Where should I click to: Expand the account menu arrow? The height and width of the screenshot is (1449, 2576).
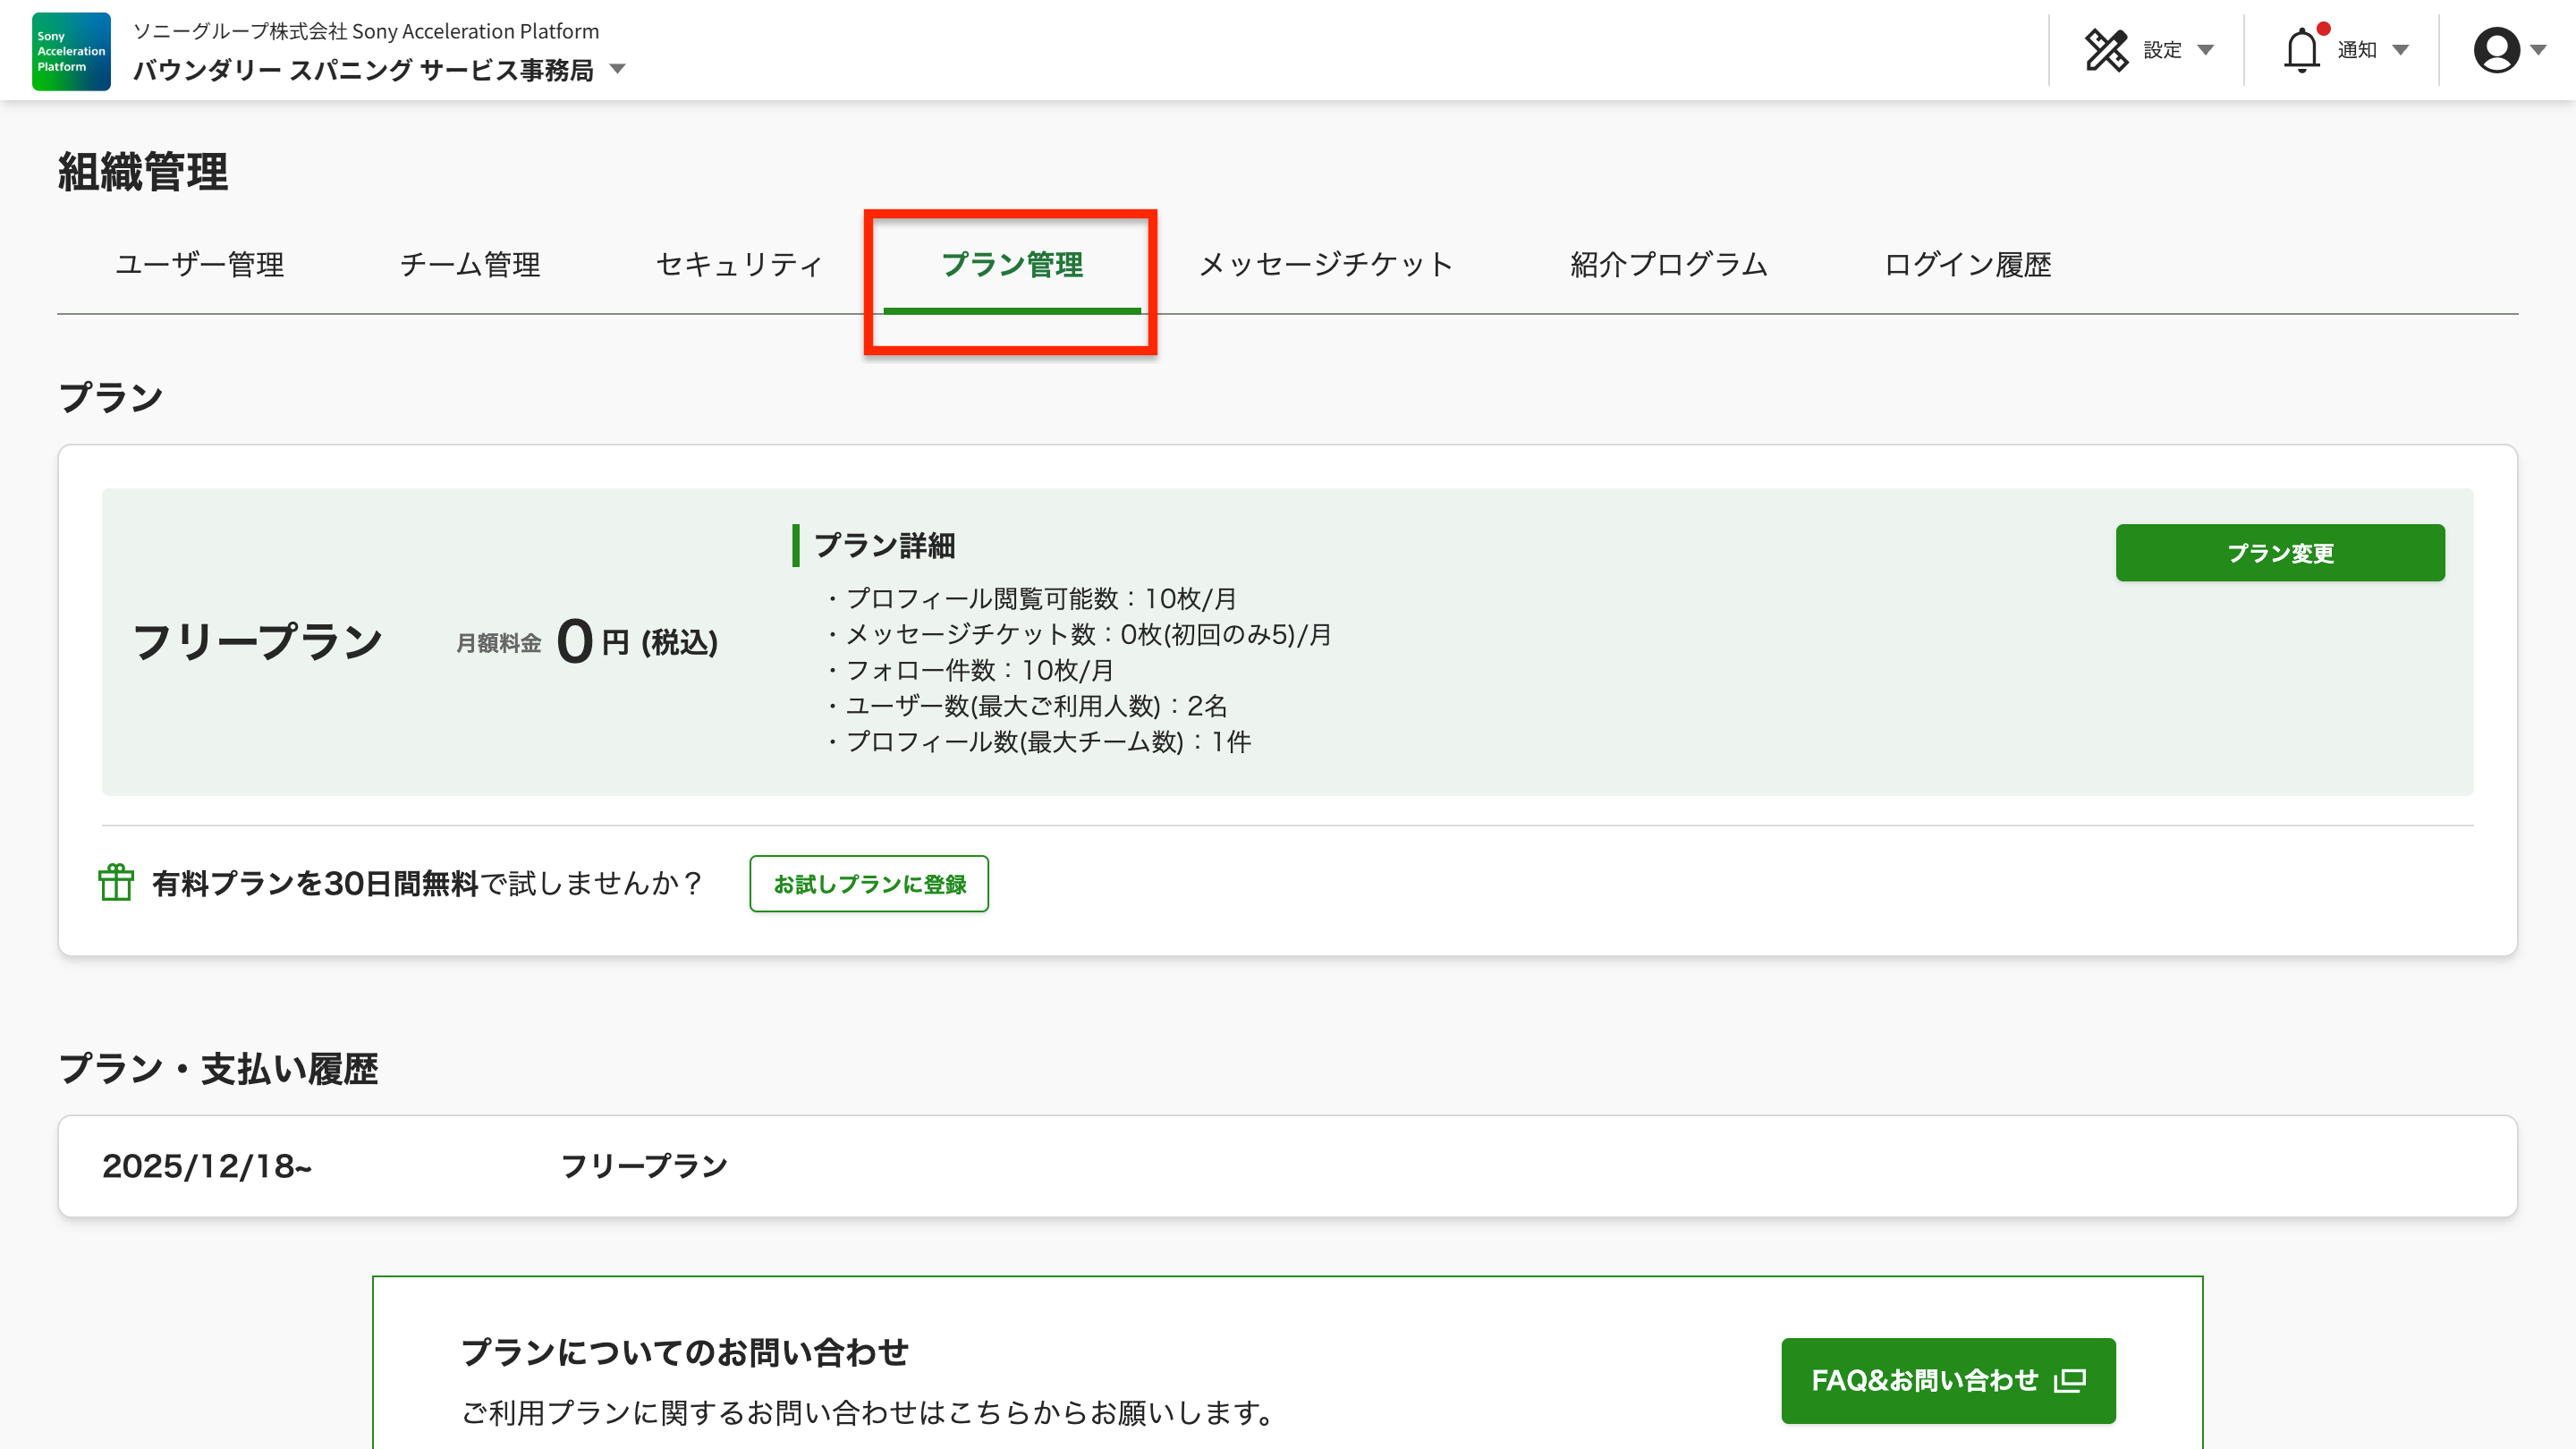click(x=2538, y=50)
